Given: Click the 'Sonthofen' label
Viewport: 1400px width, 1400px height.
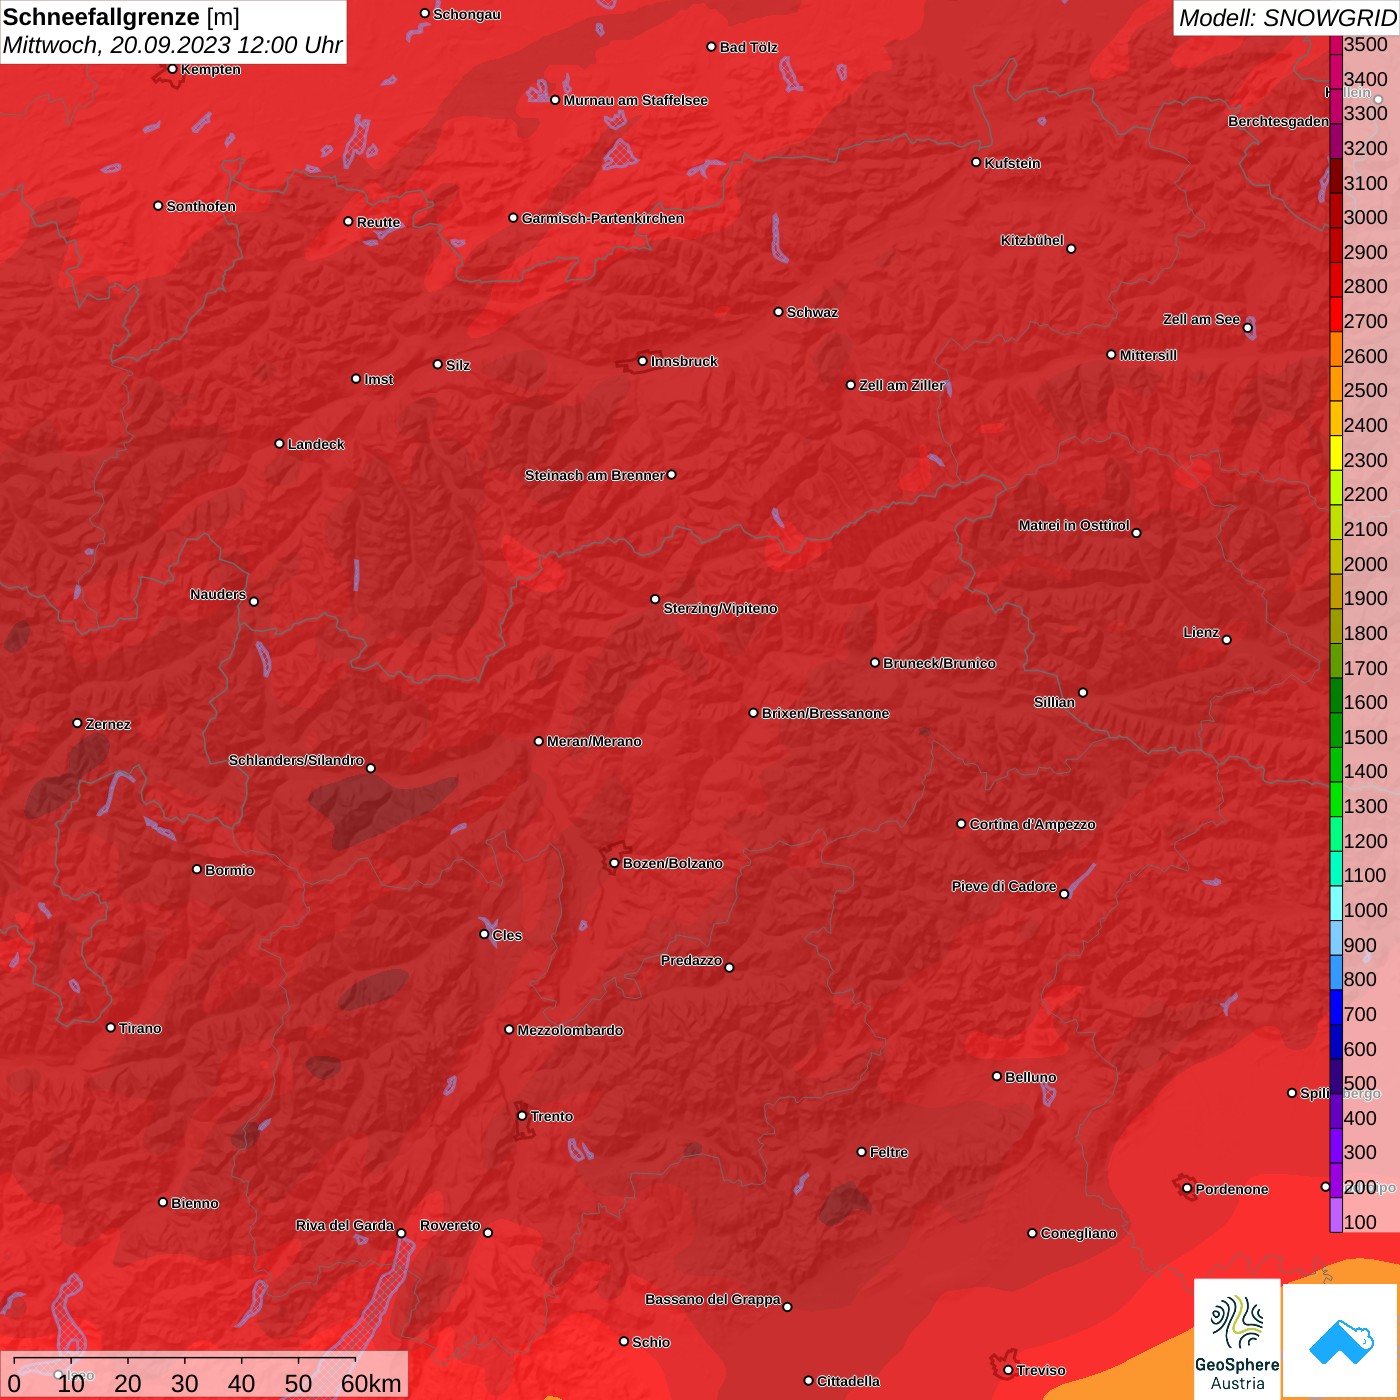Looking at the screenshot, I should click(x=201, y=206).
